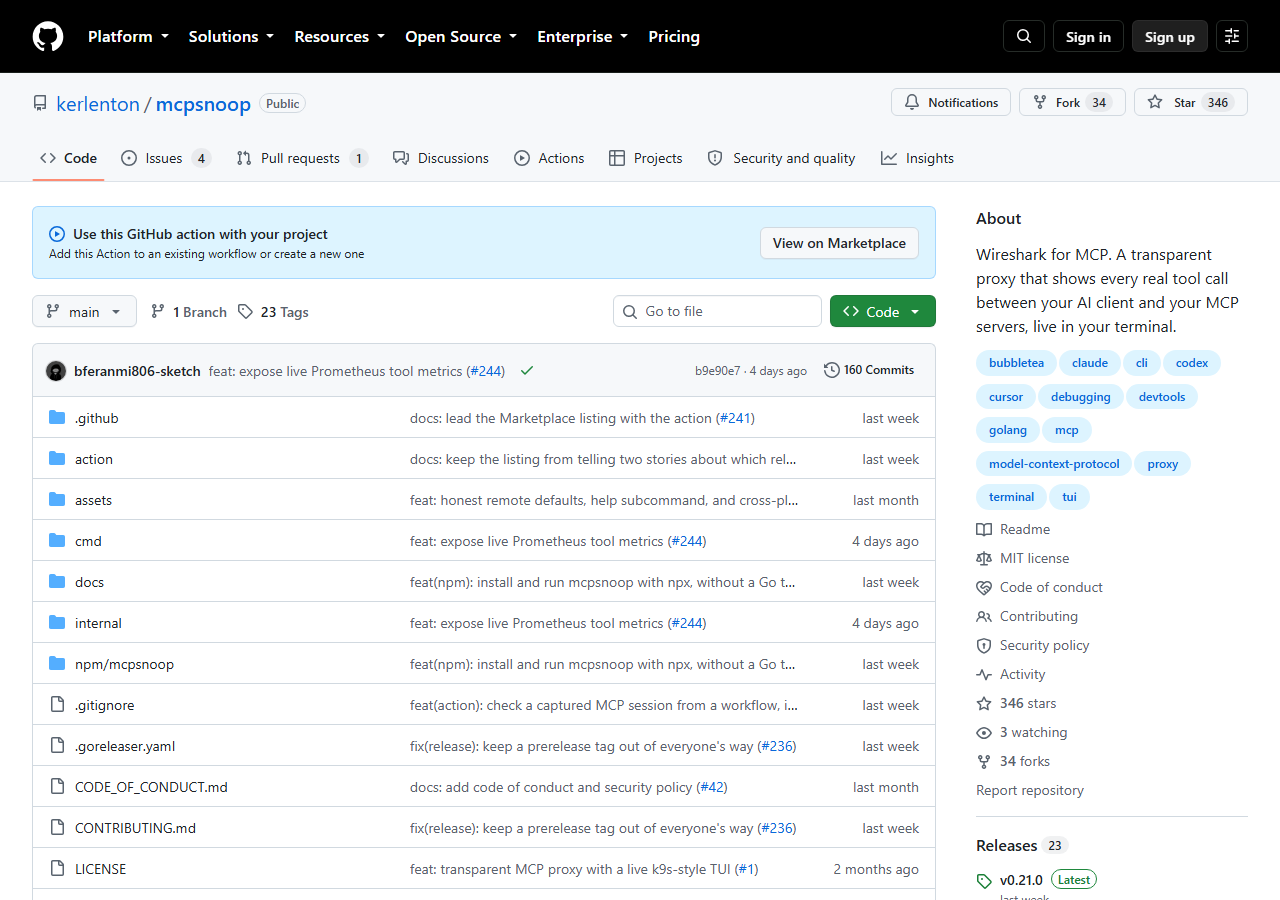Screen dimensions: 1280x900
Task: Click the GitHub logo icon
Action: tap(48, 36)
